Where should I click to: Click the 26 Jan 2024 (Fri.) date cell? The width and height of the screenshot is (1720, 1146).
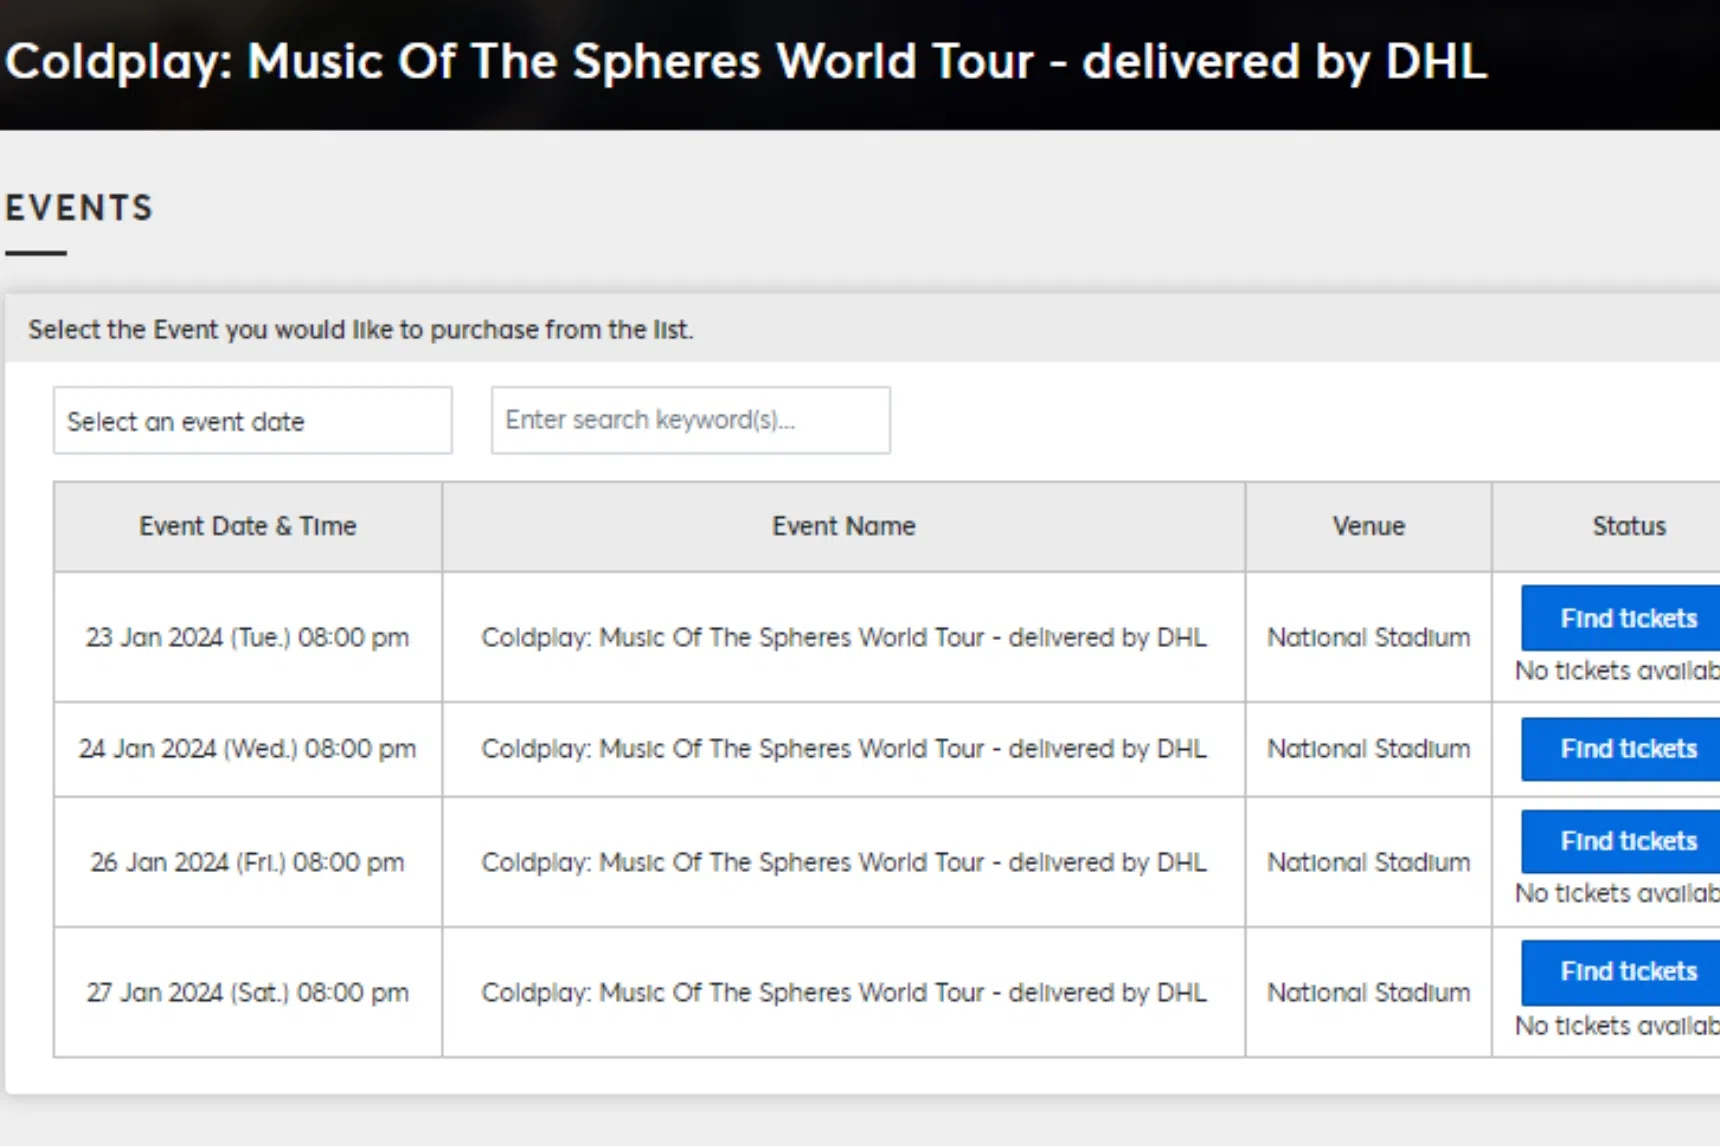pyautogui.click(x=247, y=862)
